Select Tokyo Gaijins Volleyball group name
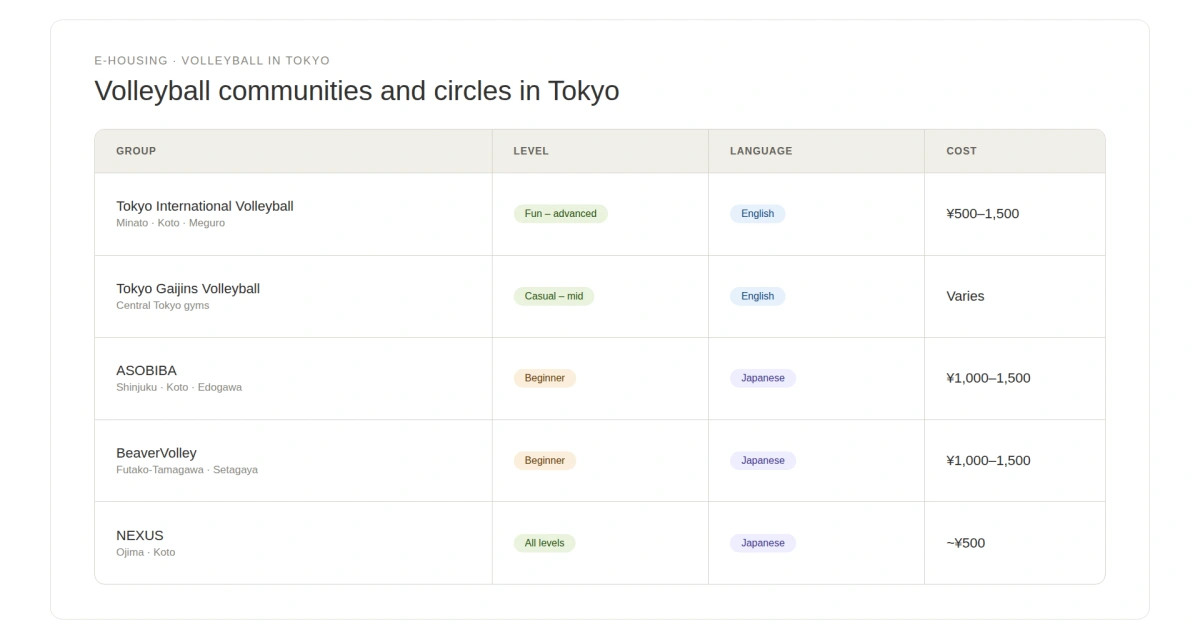Image resolution: width=1200 pixels, height=630 pixels. click(x=188, y=288)
